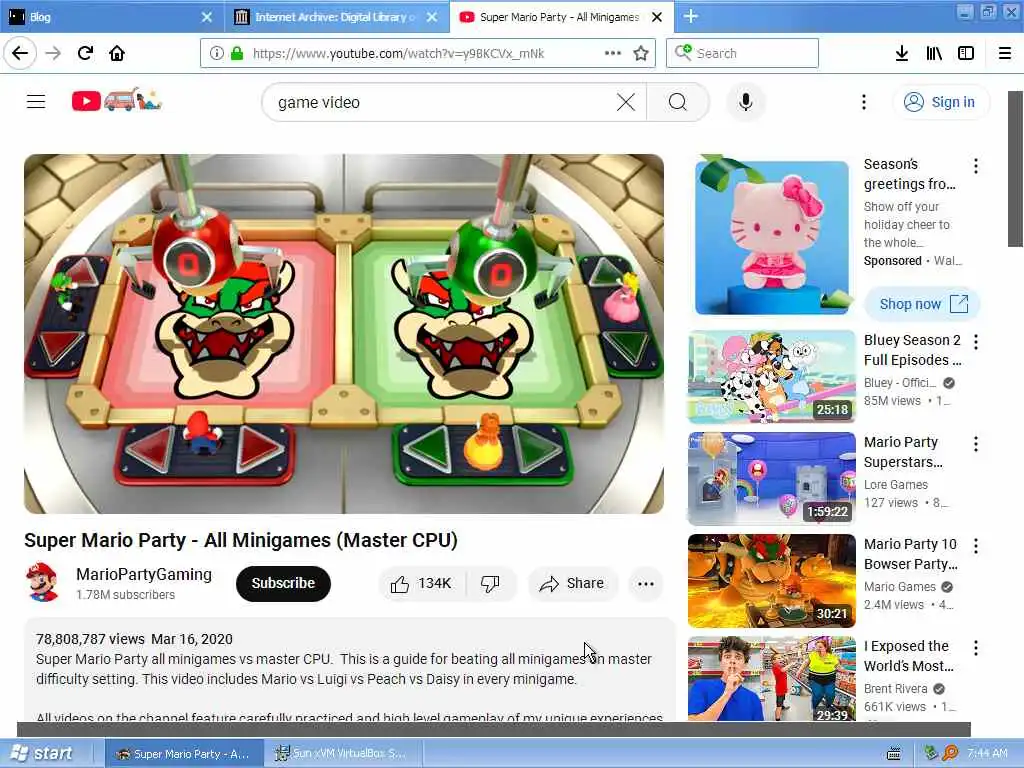The height and width of the screenshot is (768, 1024).
Task: Start voice search with microphone icon
Action: 746,102
